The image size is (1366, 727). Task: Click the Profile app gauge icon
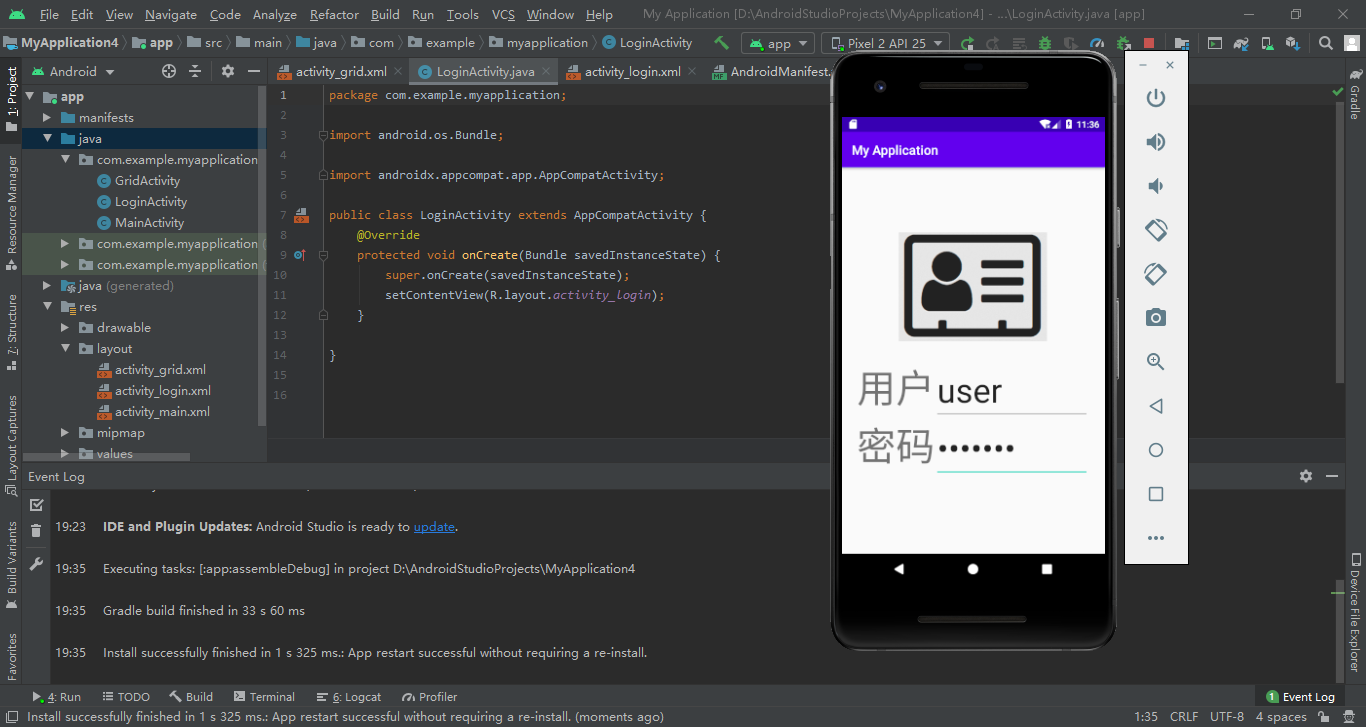(x=1097, y=43)
